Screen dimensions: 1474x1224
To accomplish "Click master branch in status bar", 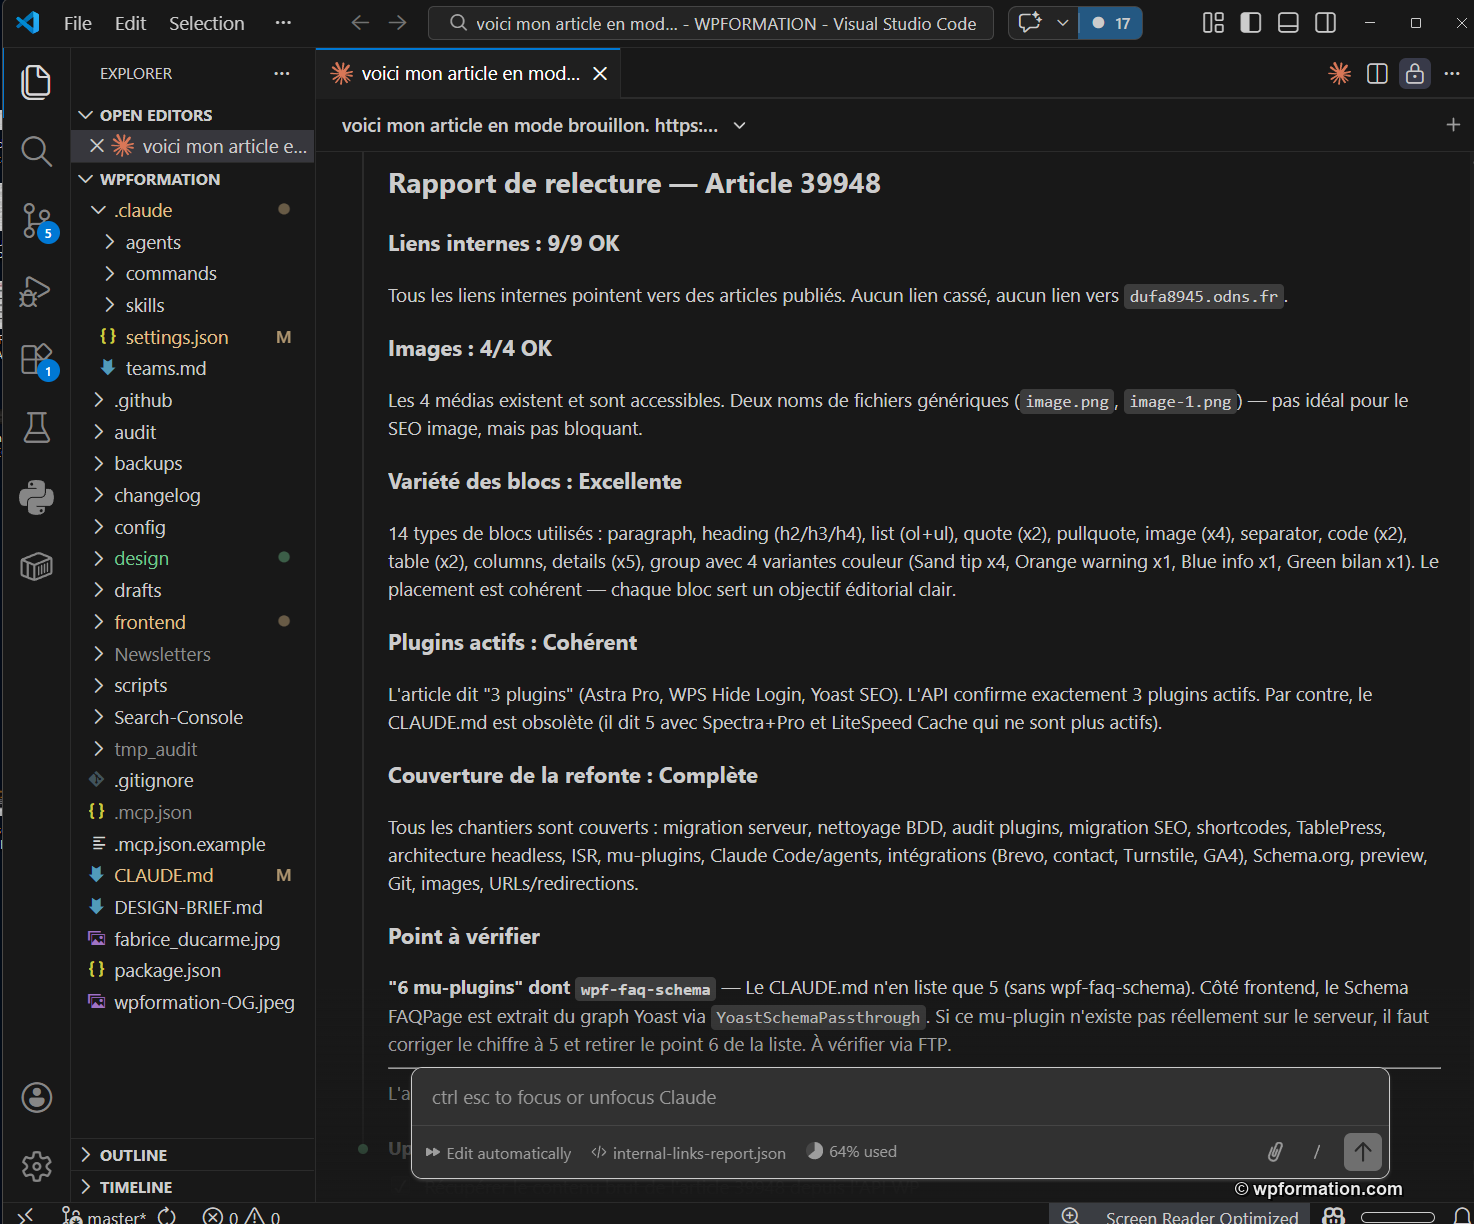I will pyautogui.click(x=104, y=1216).
